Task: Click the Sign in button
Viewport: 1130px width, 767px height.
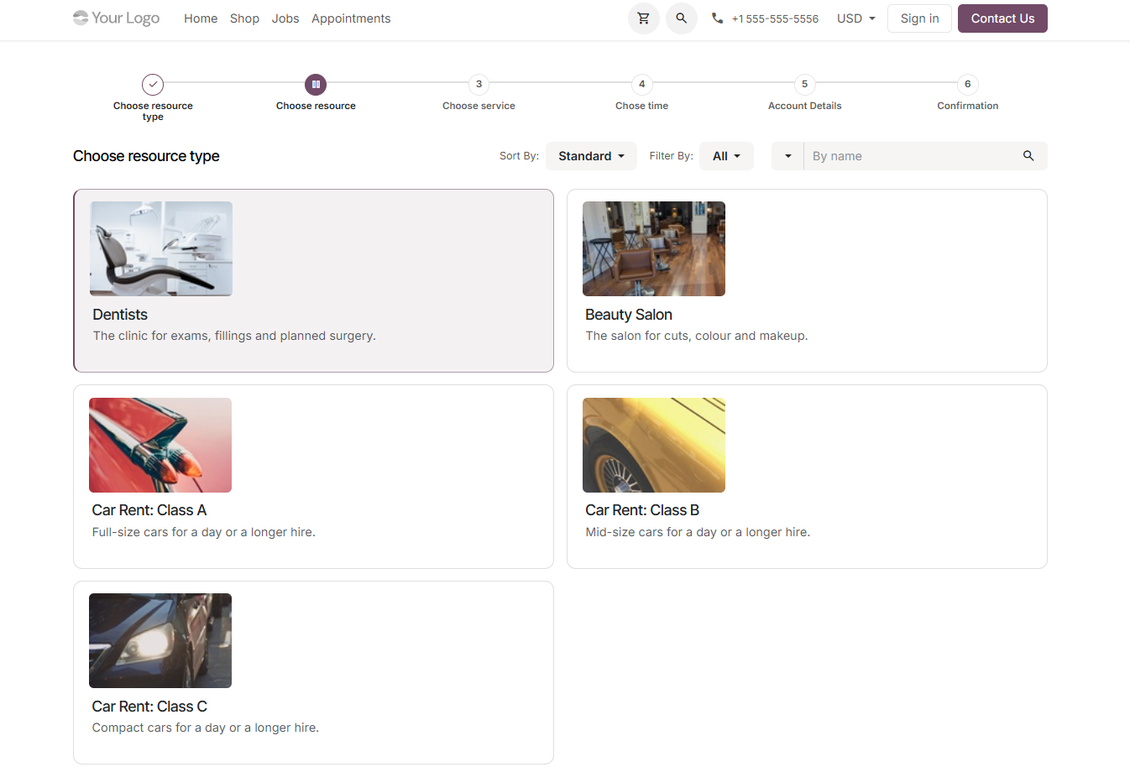Action: [x=920, y=19]
